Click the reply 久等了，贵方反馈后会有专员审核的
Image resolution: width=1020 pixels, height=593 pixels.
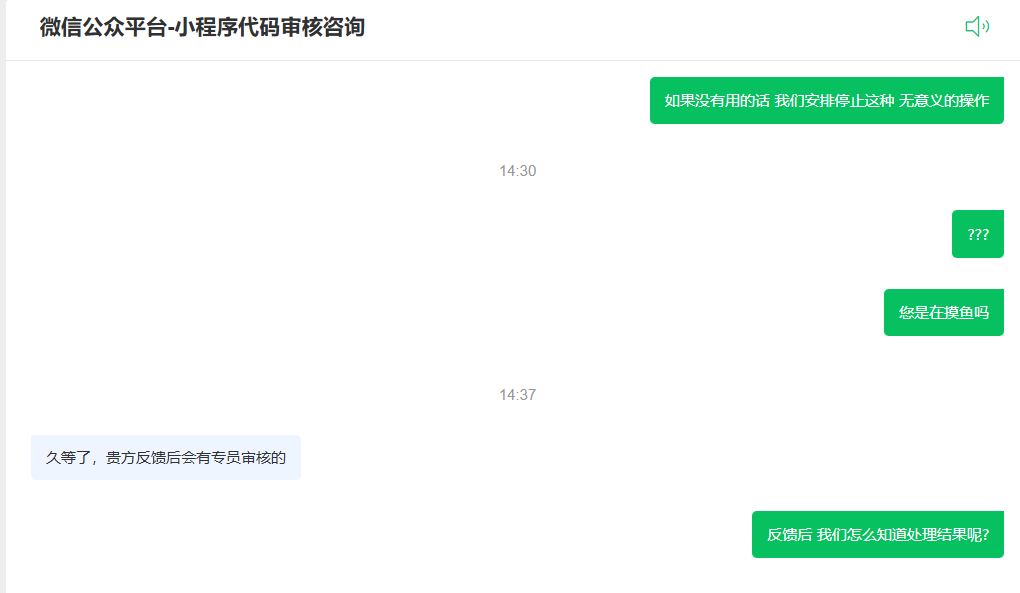tap(166, 458)
